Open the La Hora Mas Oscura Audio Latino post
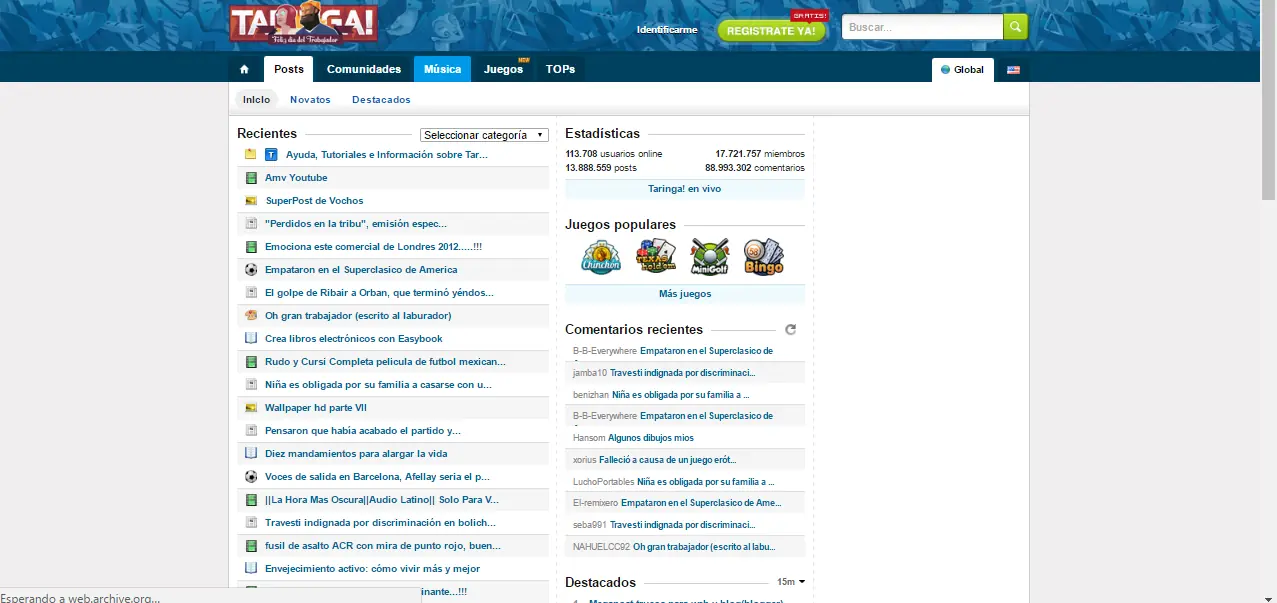Viewport: 1277px width, 603px height. point(382,500)
